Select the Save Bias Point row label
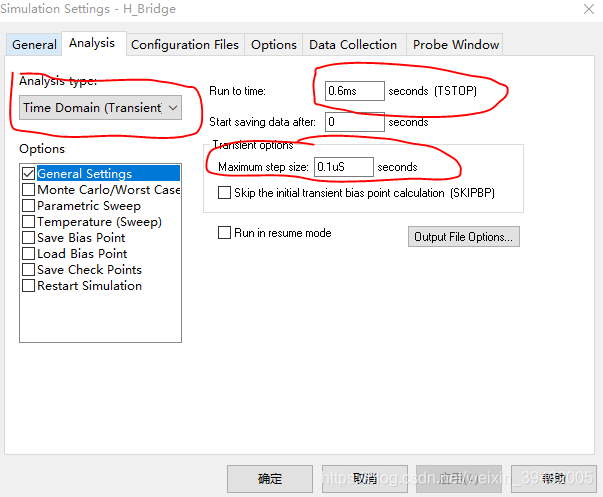Screen dimensions: 603x497 (81, 238)
